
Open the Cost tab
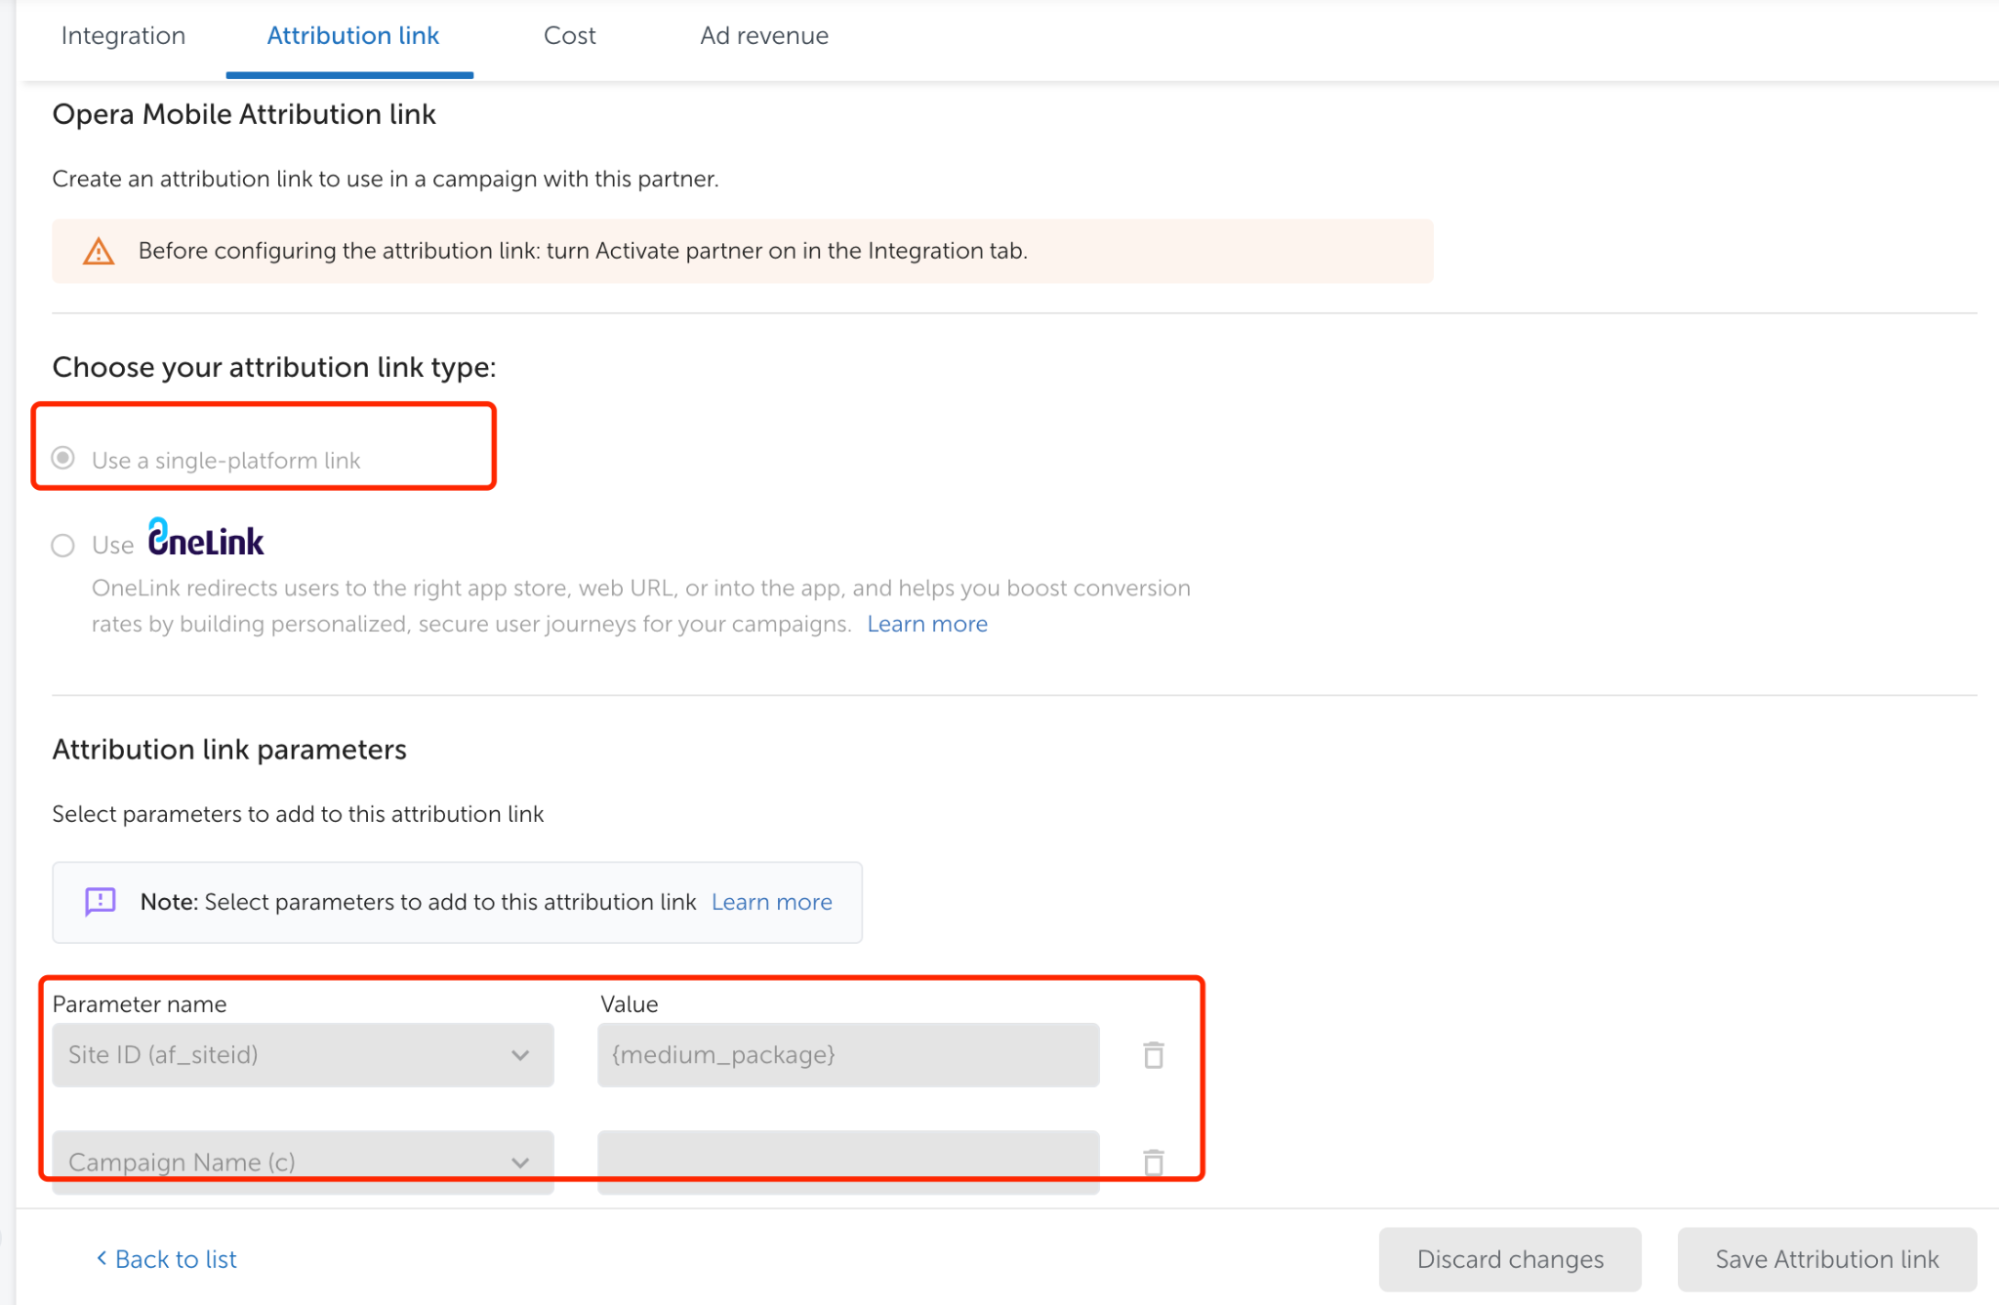pos(569,36)
